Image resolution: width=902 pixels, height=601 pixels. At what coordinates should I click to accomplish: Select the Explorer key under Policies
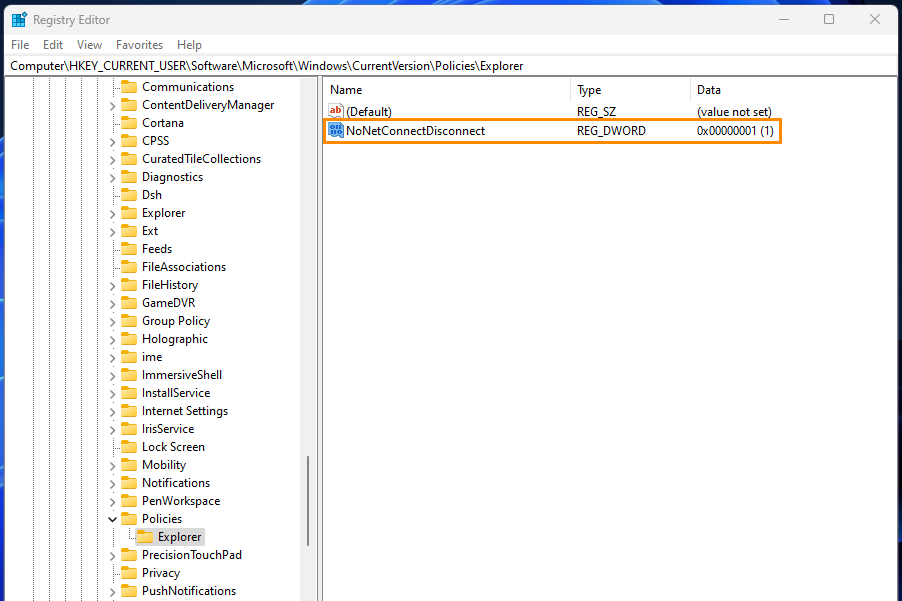coord(179,537)
